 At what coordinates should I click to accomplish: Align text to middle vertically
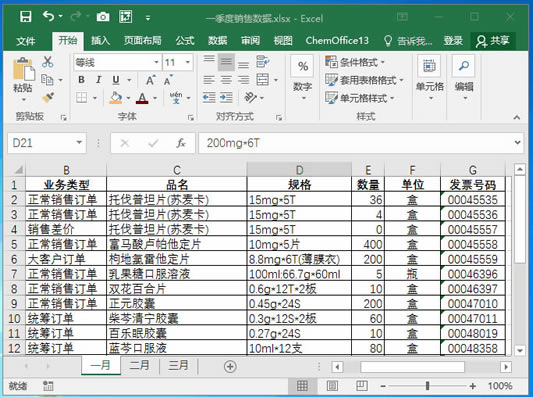tap(226, 62)
